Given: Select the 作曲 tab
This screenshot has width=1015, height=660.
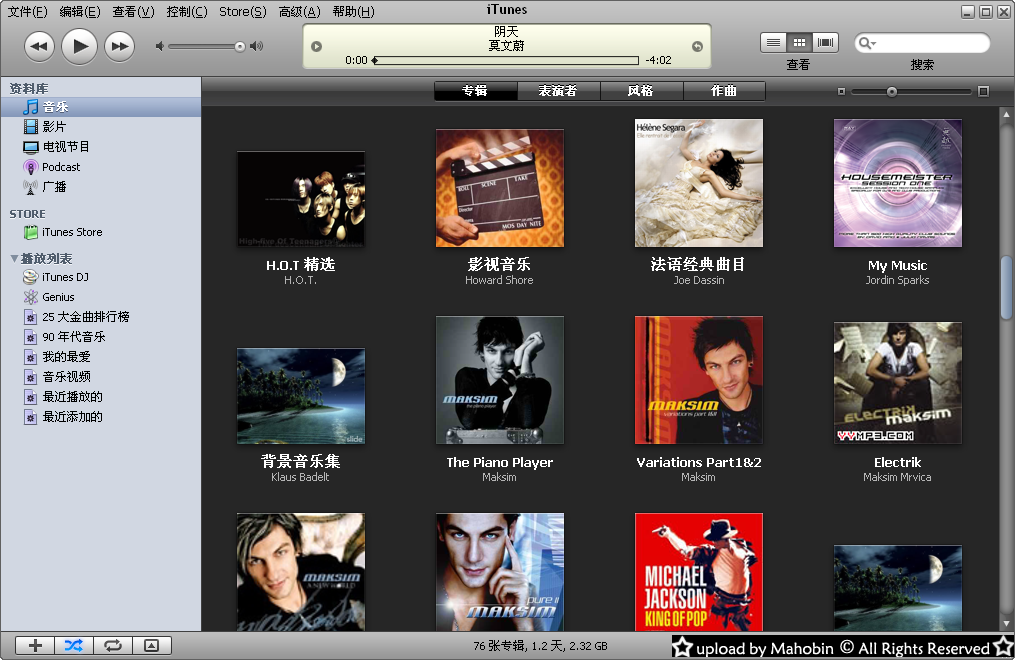Looking at the screenshot, I should pos(724,91).
